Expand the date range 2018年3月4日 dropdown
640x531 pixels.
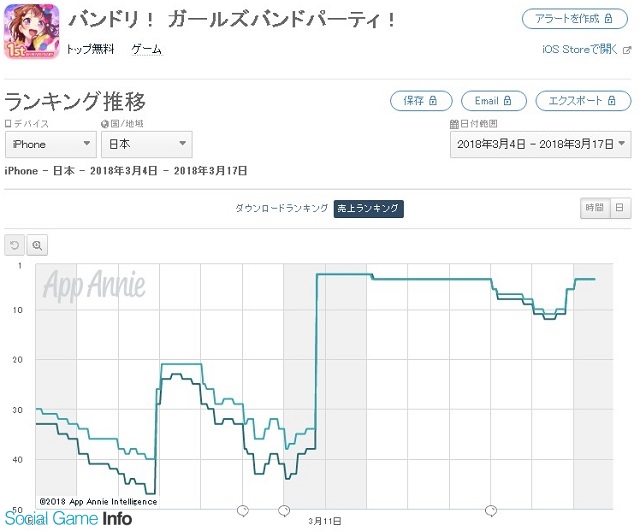540,144
